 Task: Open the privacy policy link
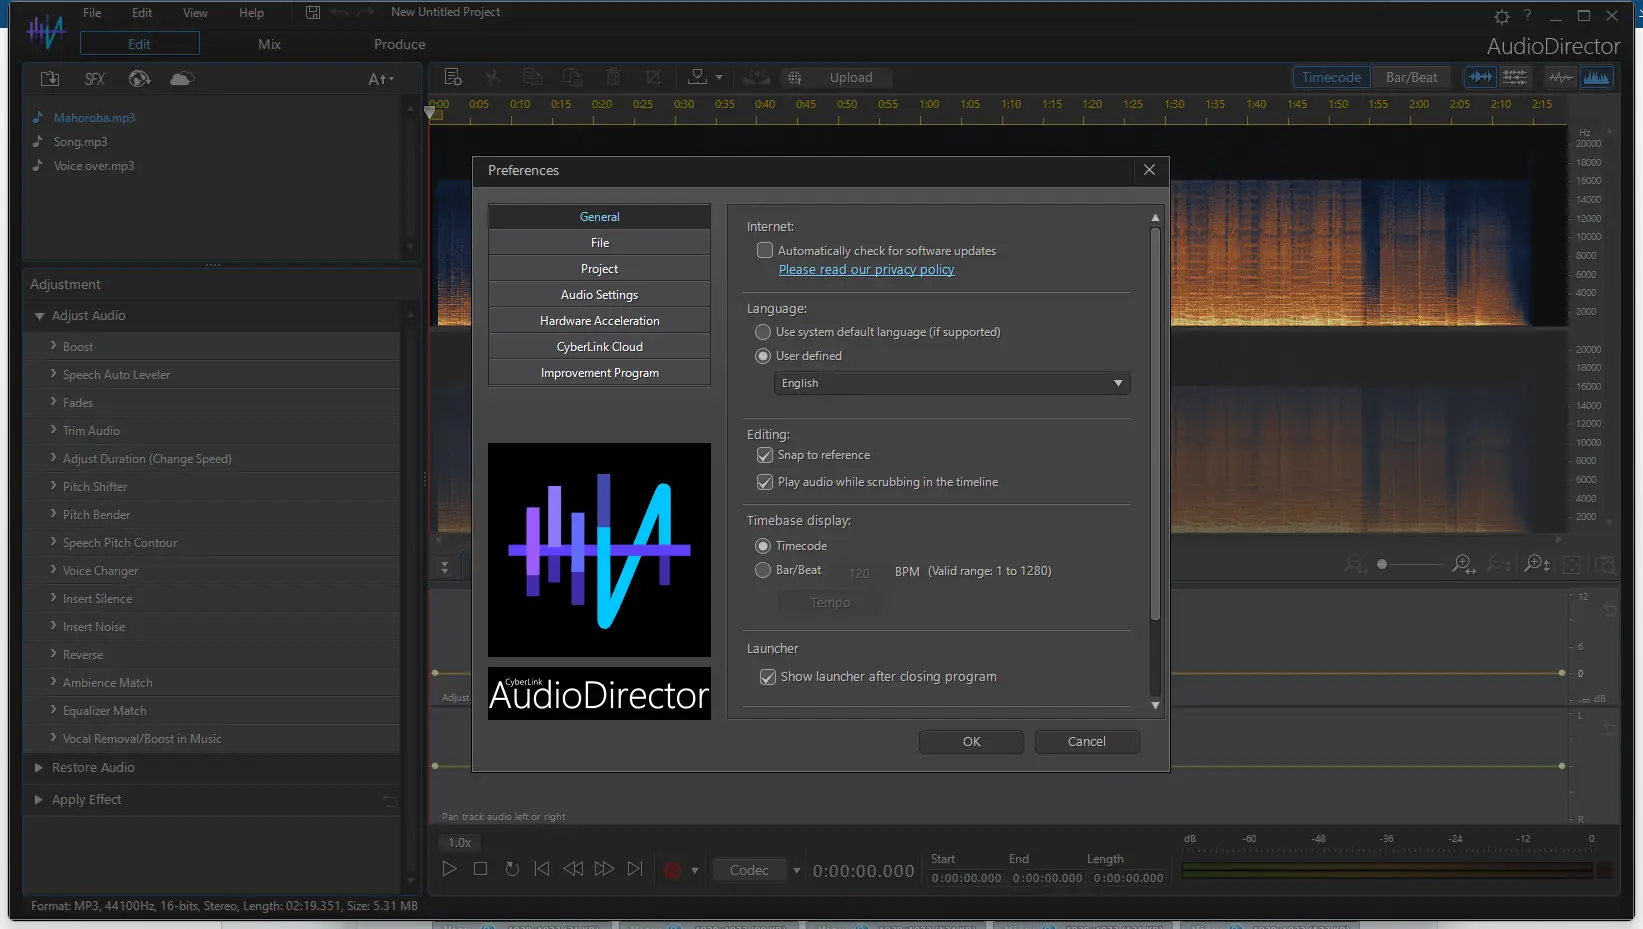point(866,270)
